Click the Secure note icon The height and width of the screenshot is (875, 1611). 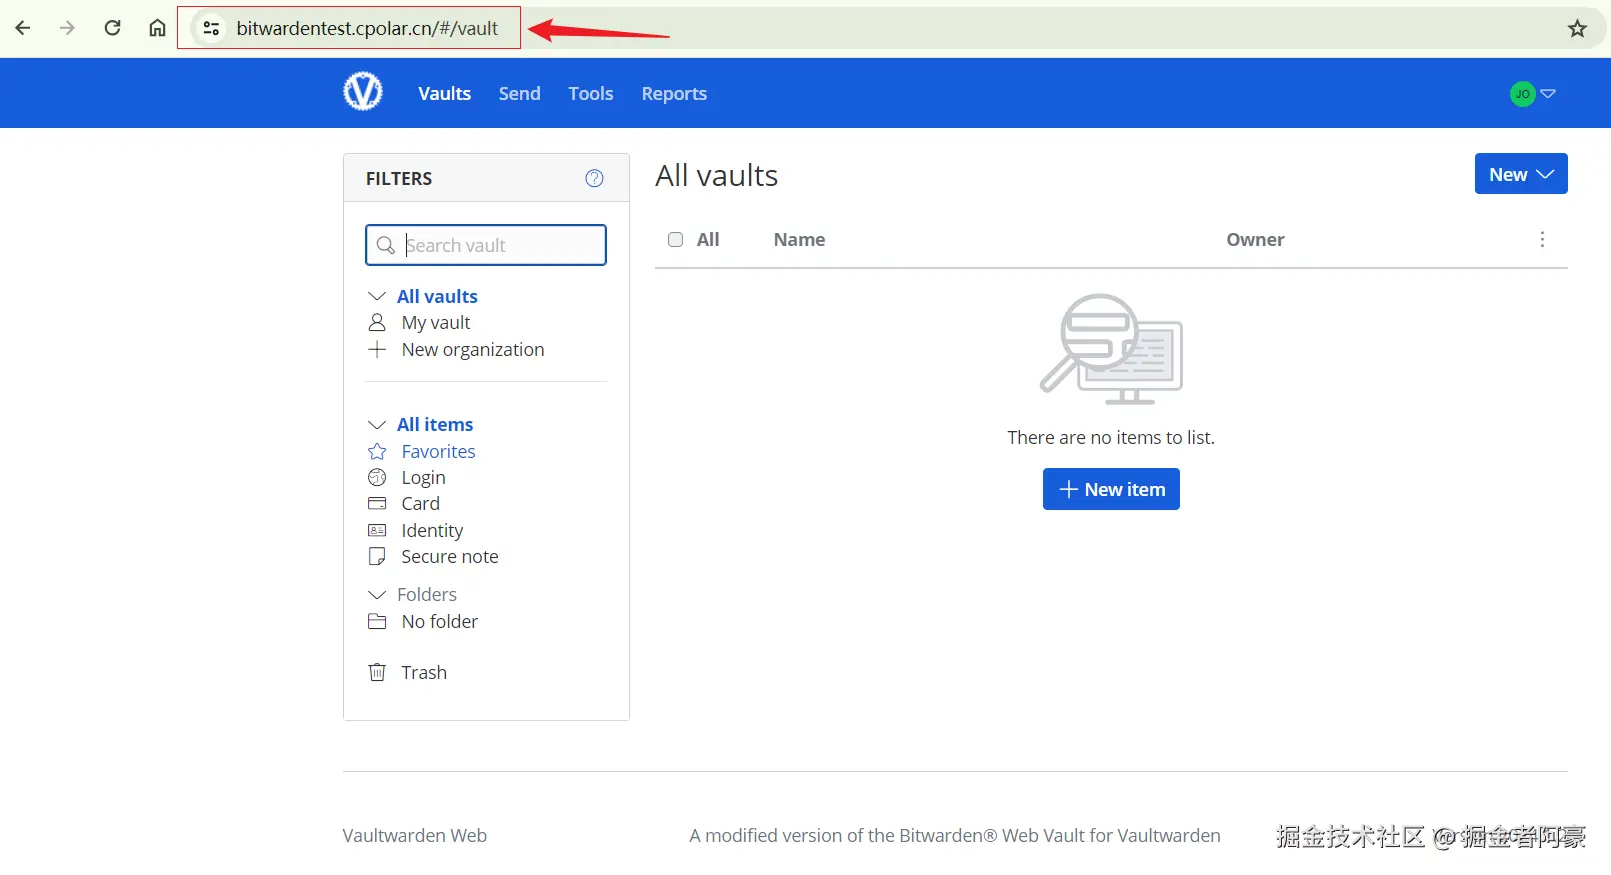click(x=377, y=557)
